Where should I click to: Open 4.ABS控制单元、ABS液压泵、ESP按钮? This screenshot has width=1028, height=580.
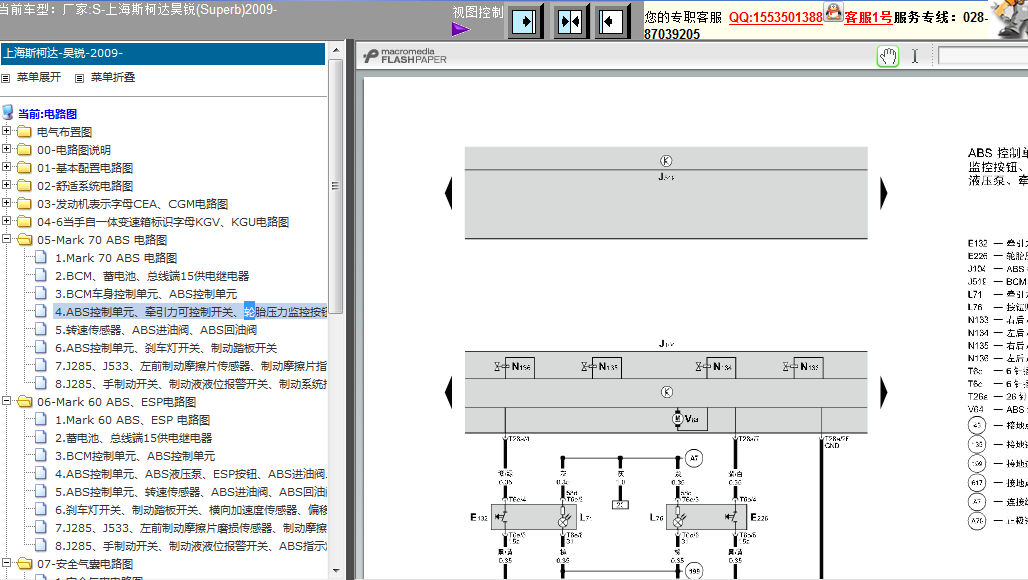[x=191, y=474]
